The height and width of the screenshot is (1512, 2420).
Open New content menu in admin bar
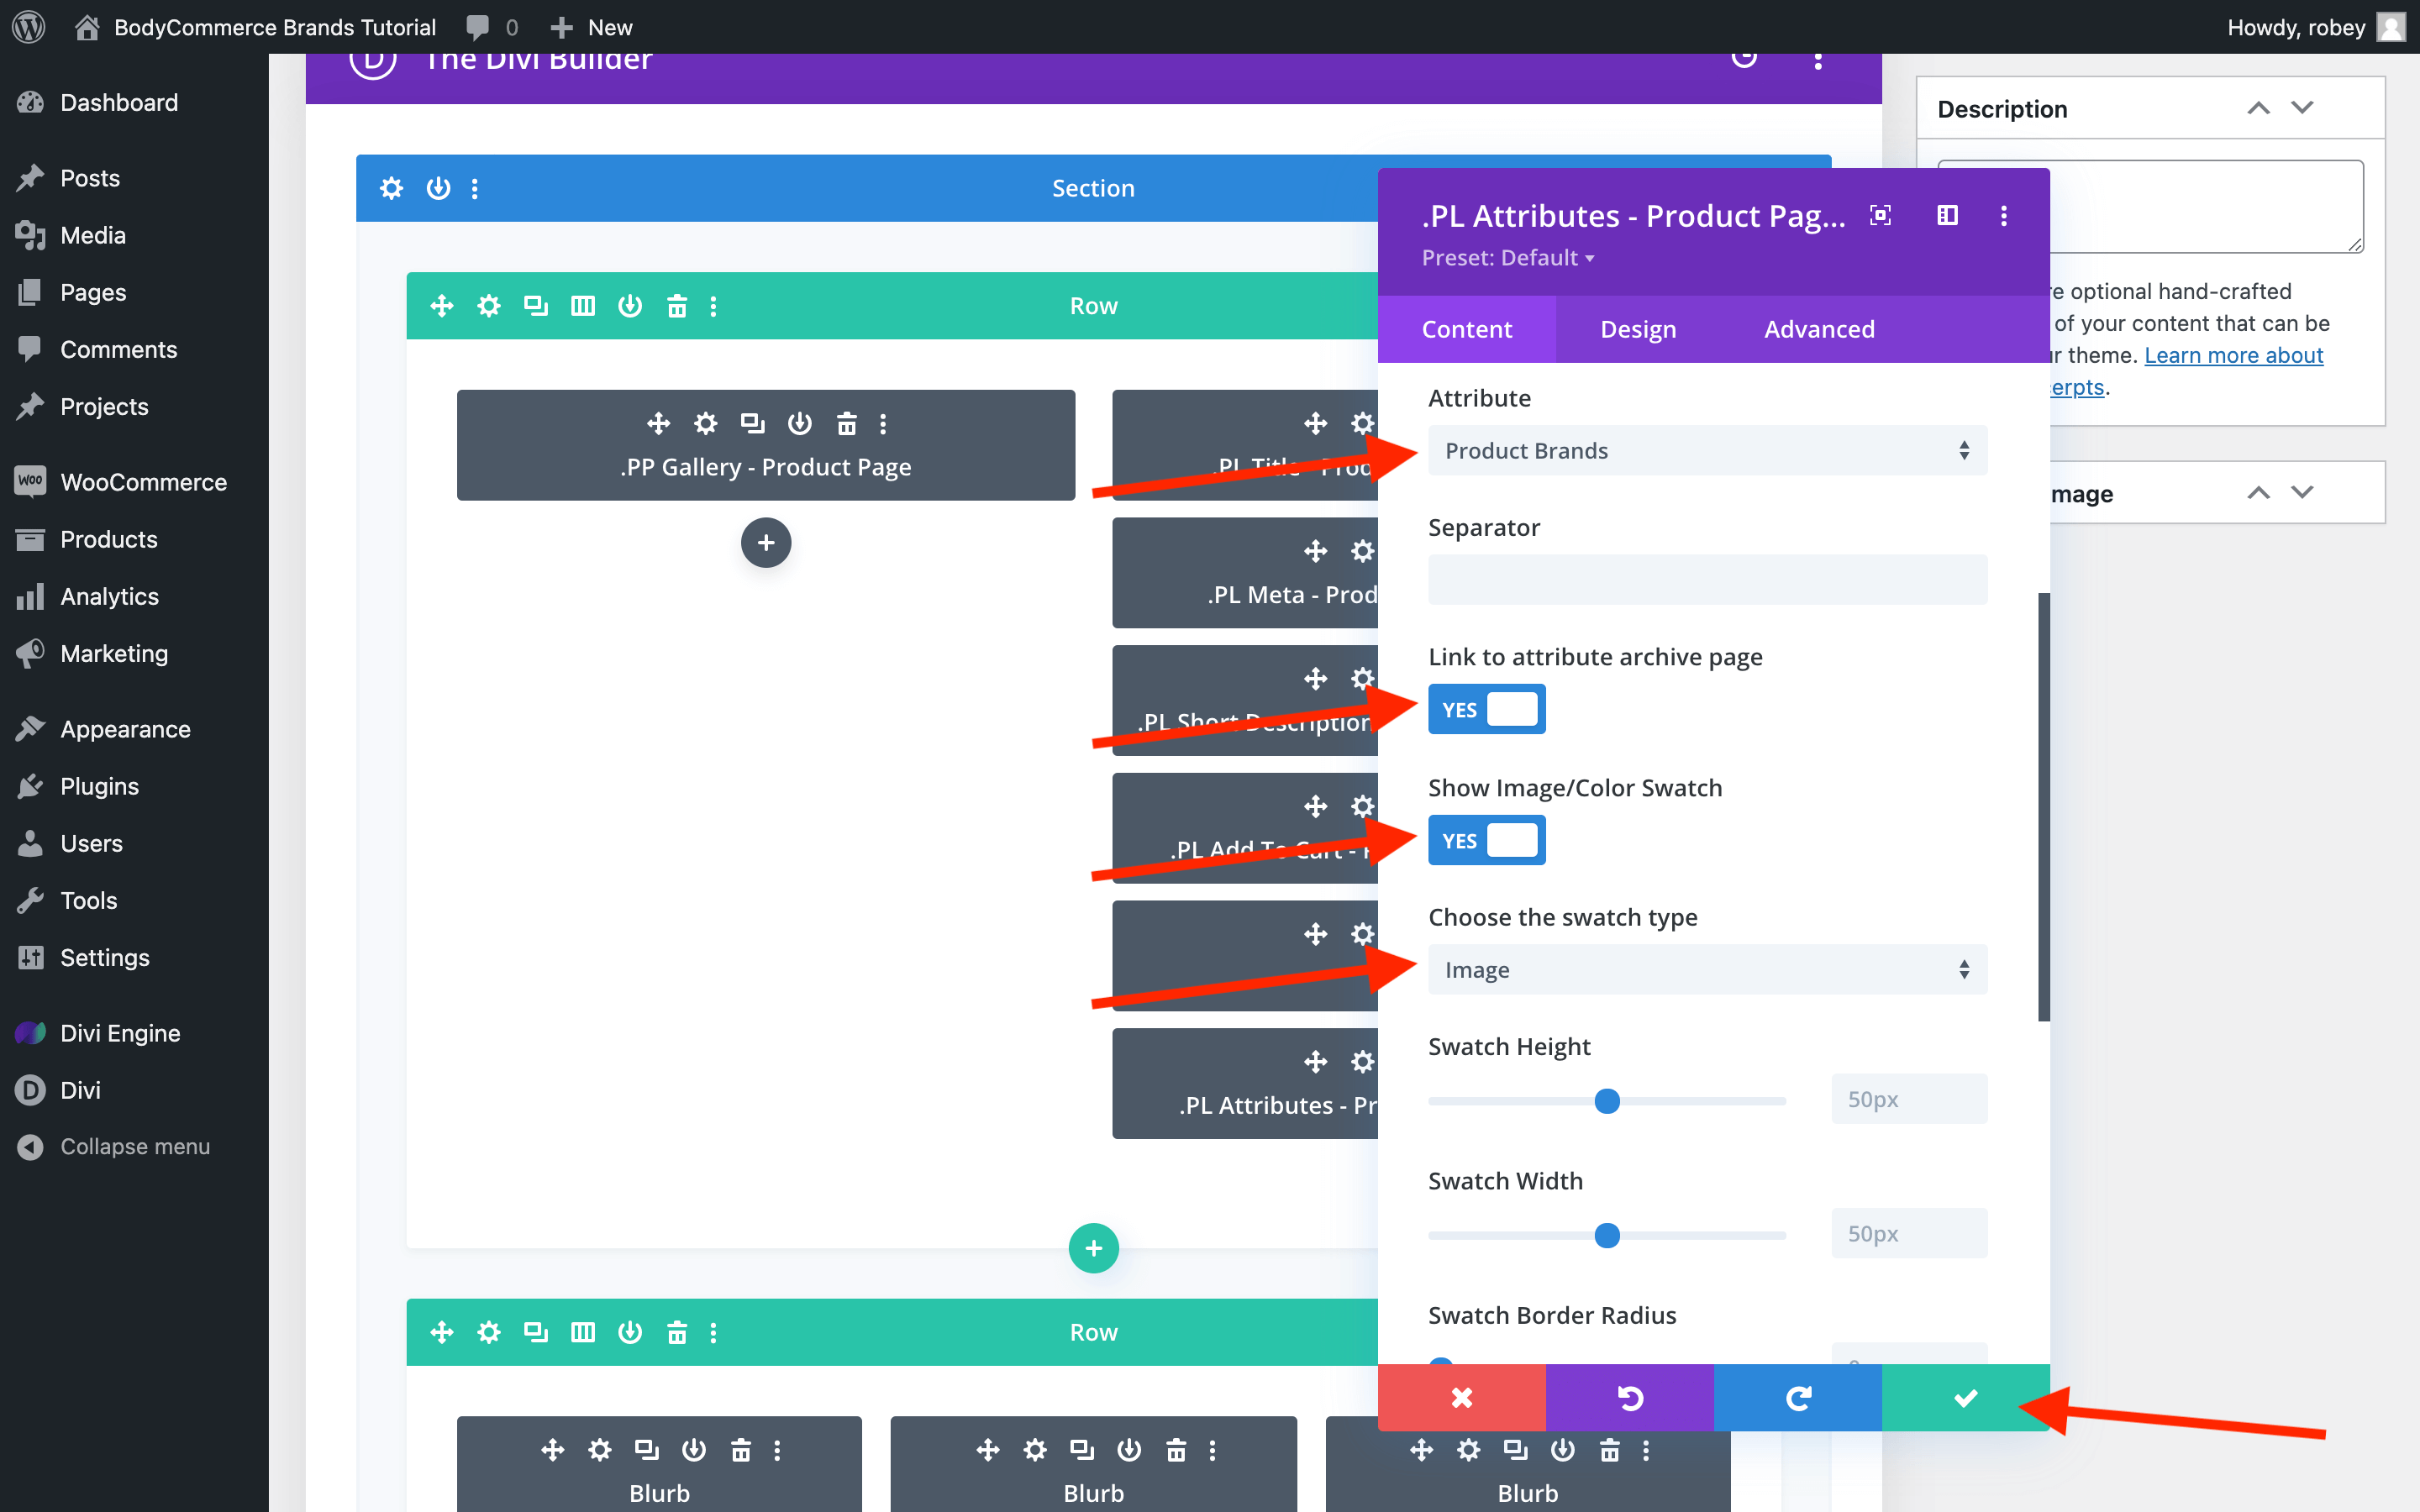(x=592, y=27)
